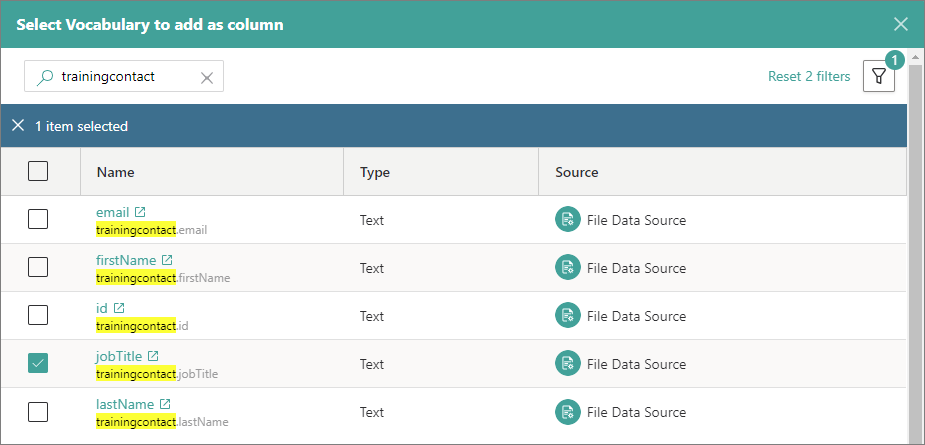
Task: Open lastName external link icon
Action: click(165, 404)
